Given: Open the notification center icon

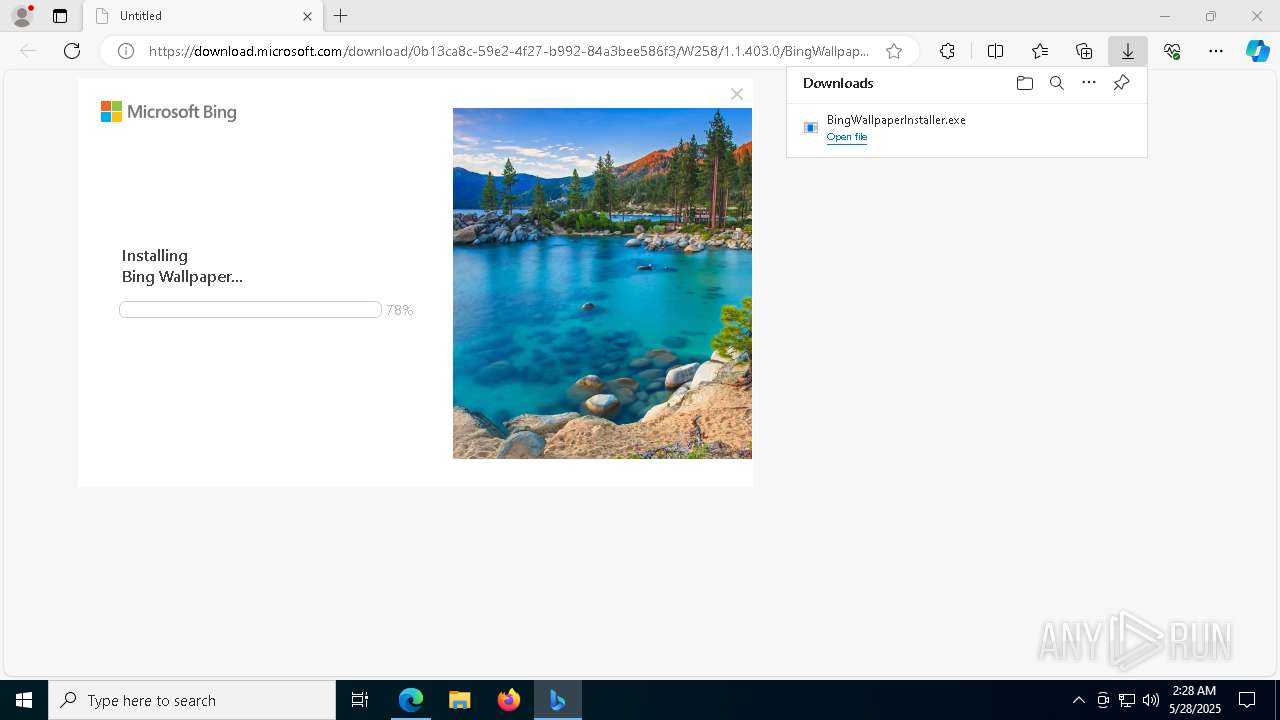Looking at the screenshot, I should pyautogui.click(x=1247, y=700).
